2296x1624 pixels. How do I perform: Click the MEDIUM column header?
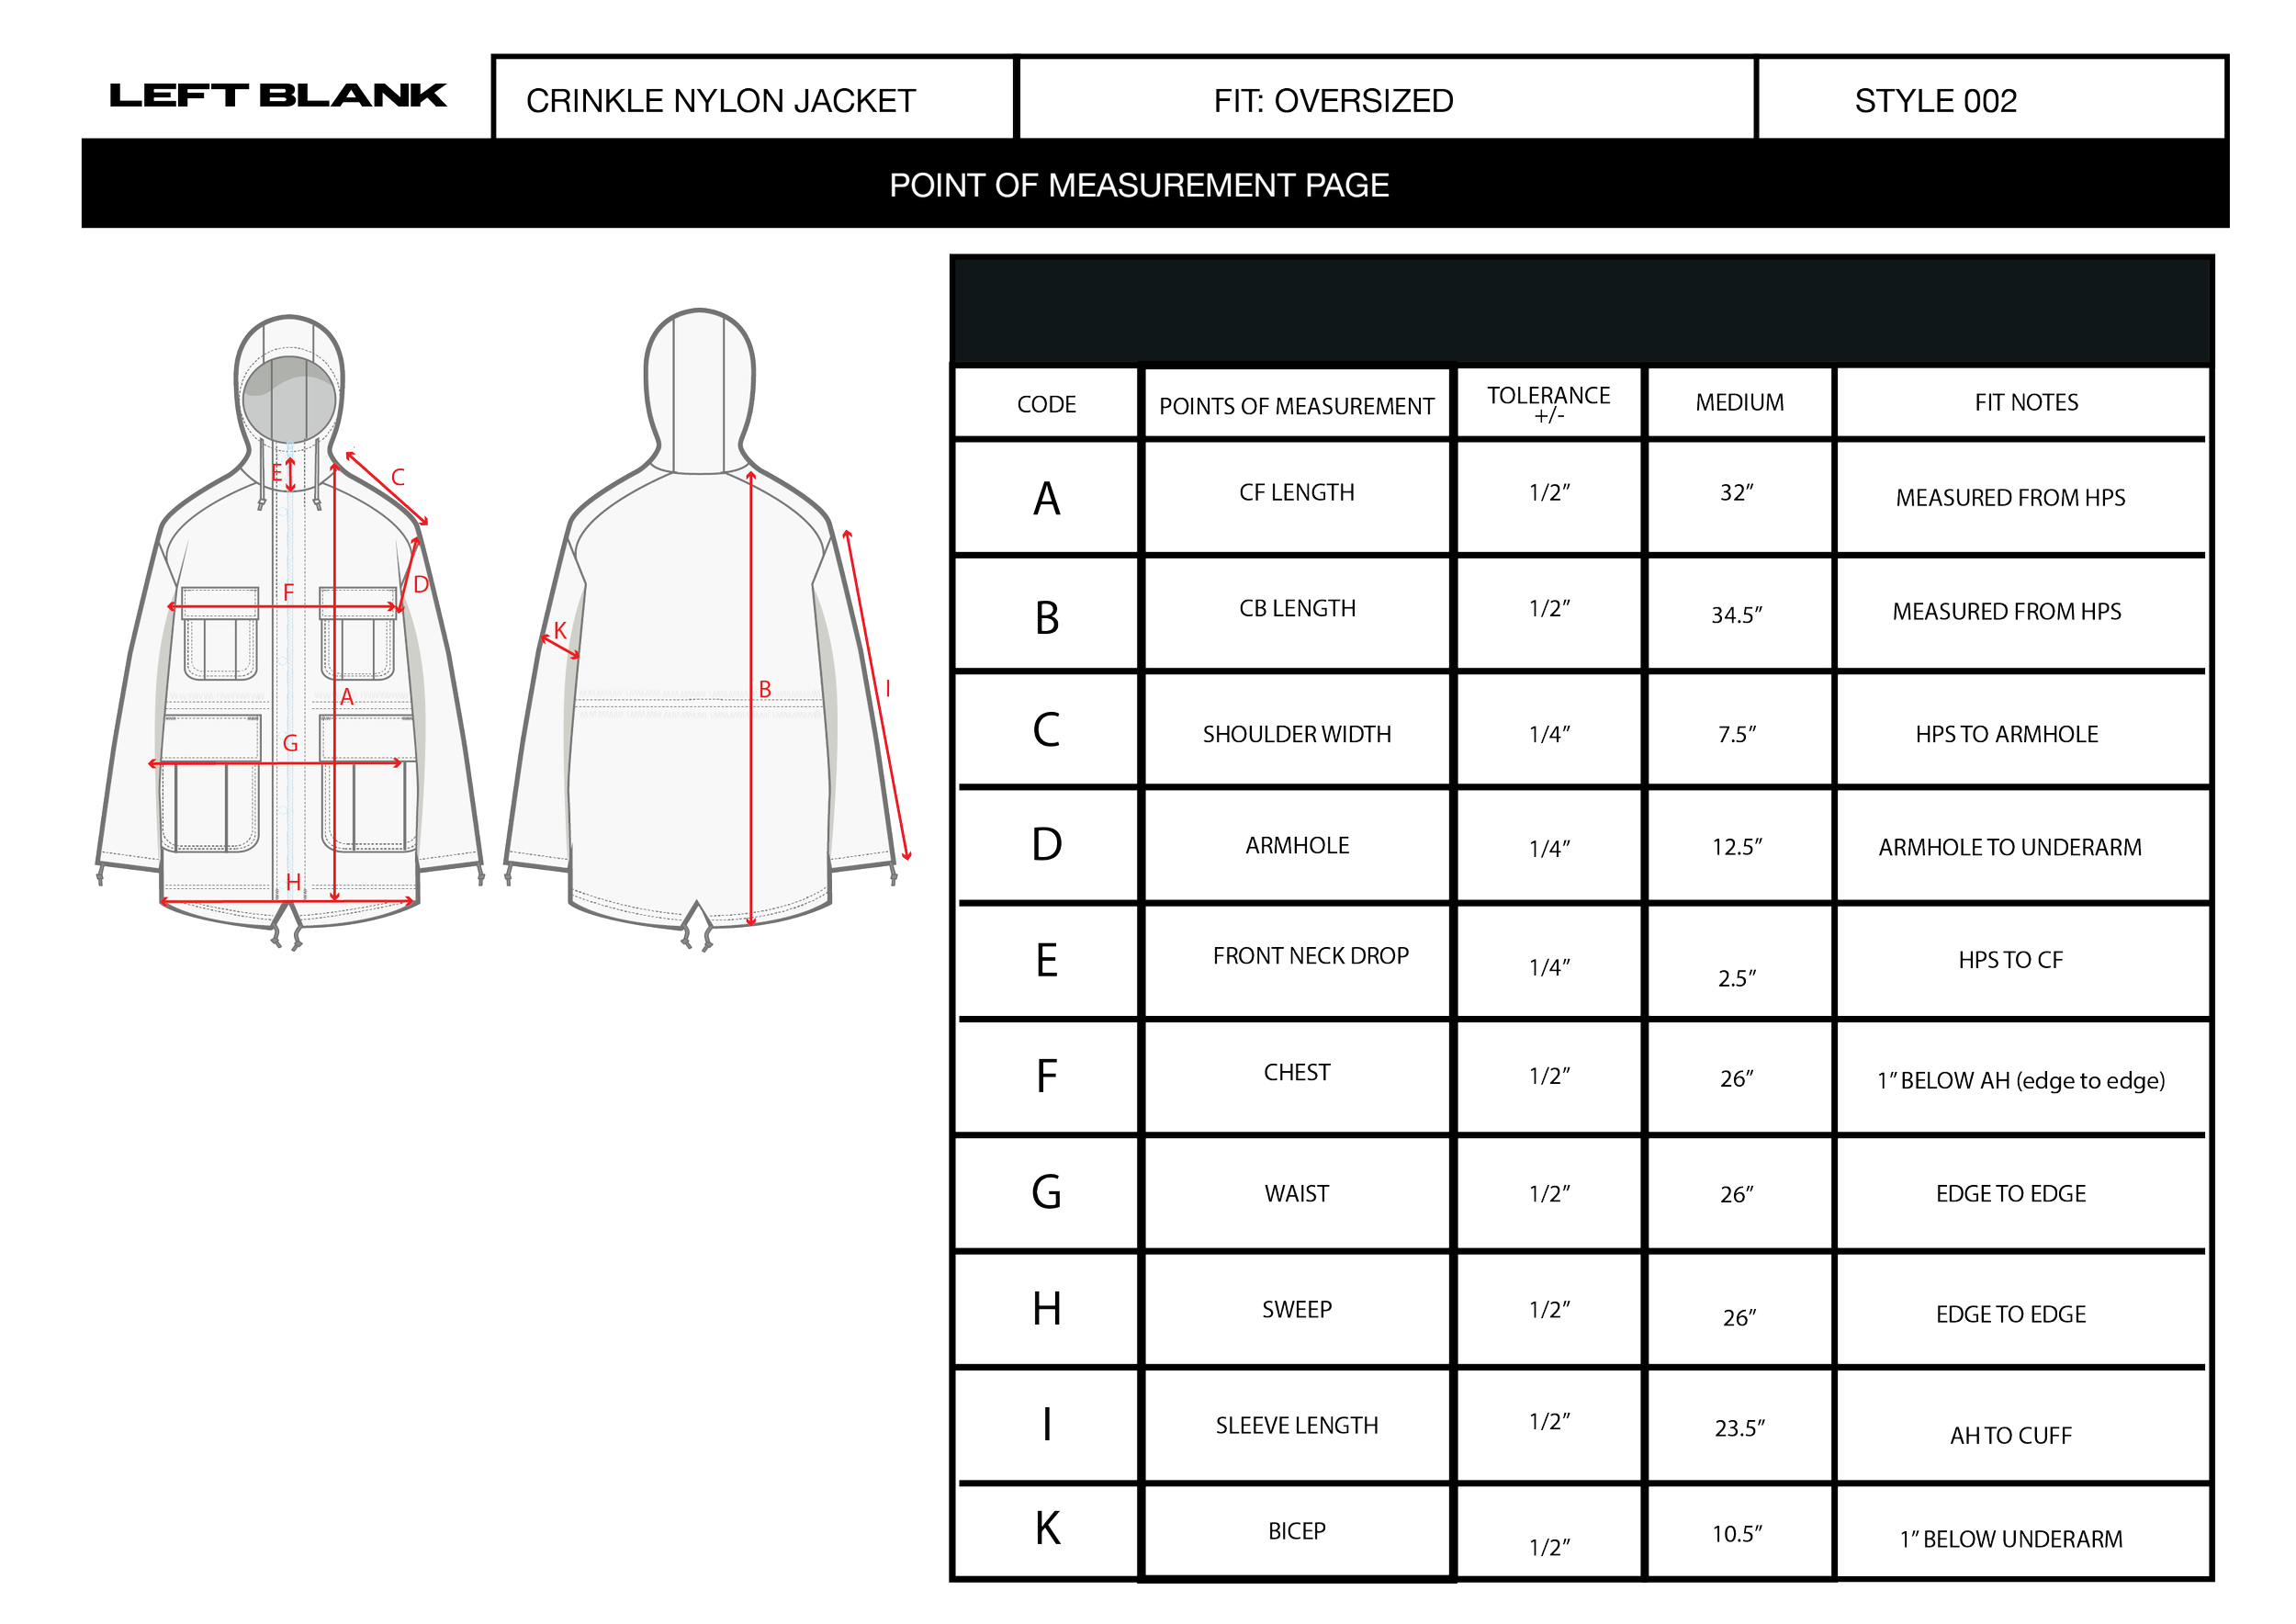click(x=1739, y=402)
